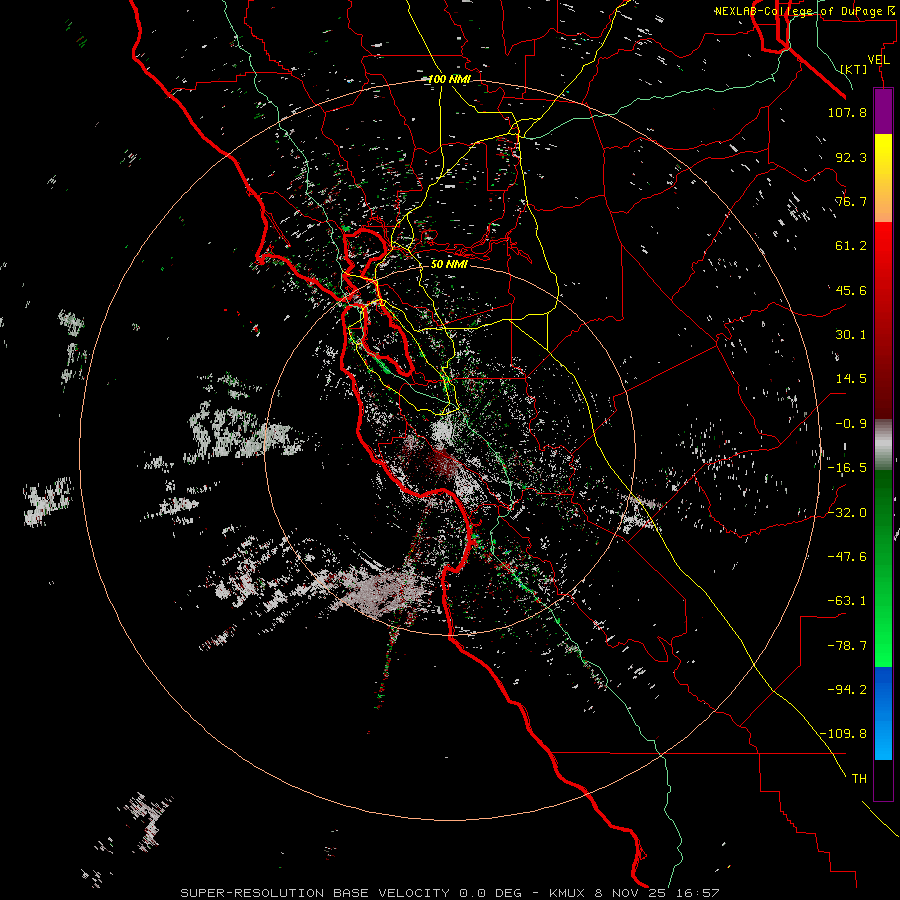
Task: Click the -0.9 velocity scale value
Action: click(851, 424)
